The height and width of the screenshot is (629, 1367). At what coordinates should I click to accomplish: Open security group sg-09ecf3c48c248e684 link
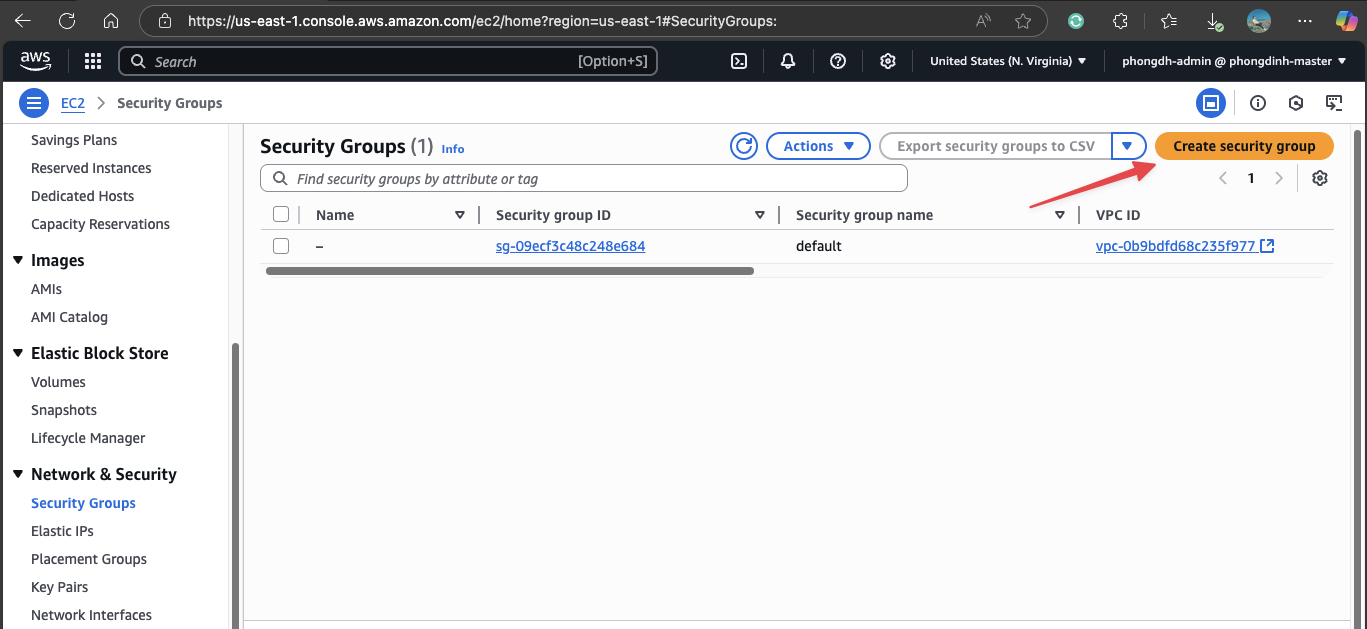(x=570, y=246)
